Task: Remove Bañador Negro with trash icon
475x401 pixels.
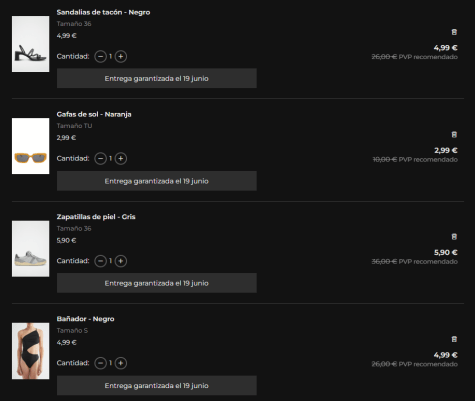Action: pos(454,339)
